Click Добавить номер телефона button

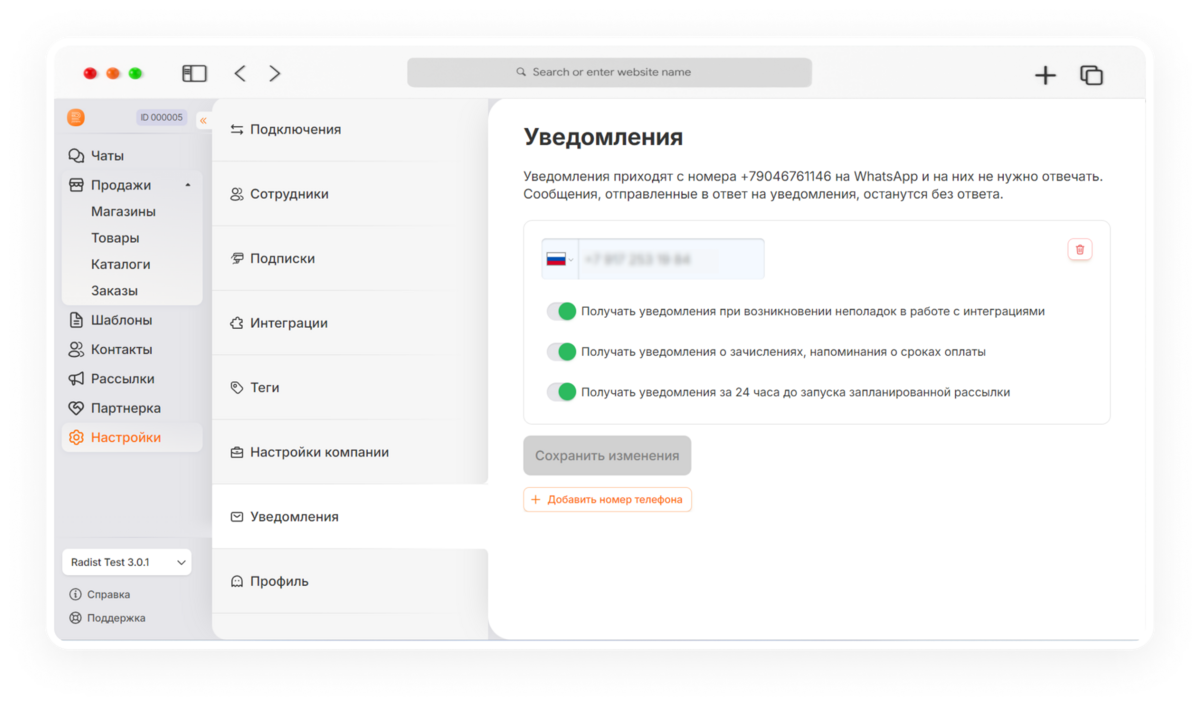[607, 499]
